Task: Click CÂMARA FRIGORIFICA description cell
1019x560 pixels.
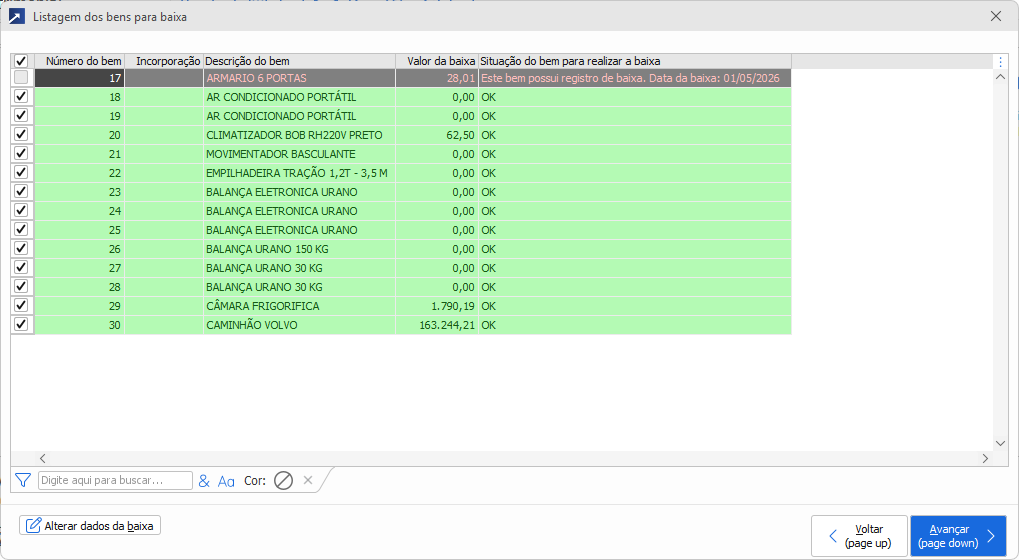Action: pyautogui.click(x=300, y=306)
